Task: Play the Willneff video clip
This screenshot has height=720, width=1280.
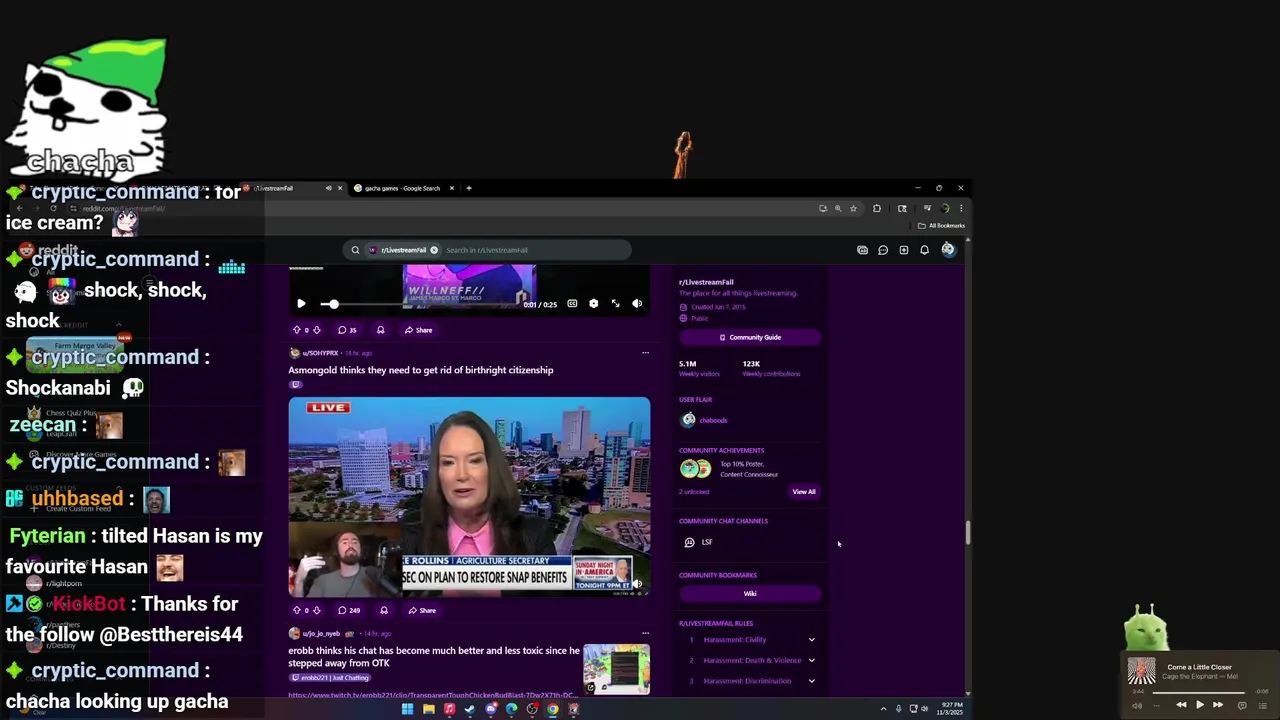Action: point(301,304)
